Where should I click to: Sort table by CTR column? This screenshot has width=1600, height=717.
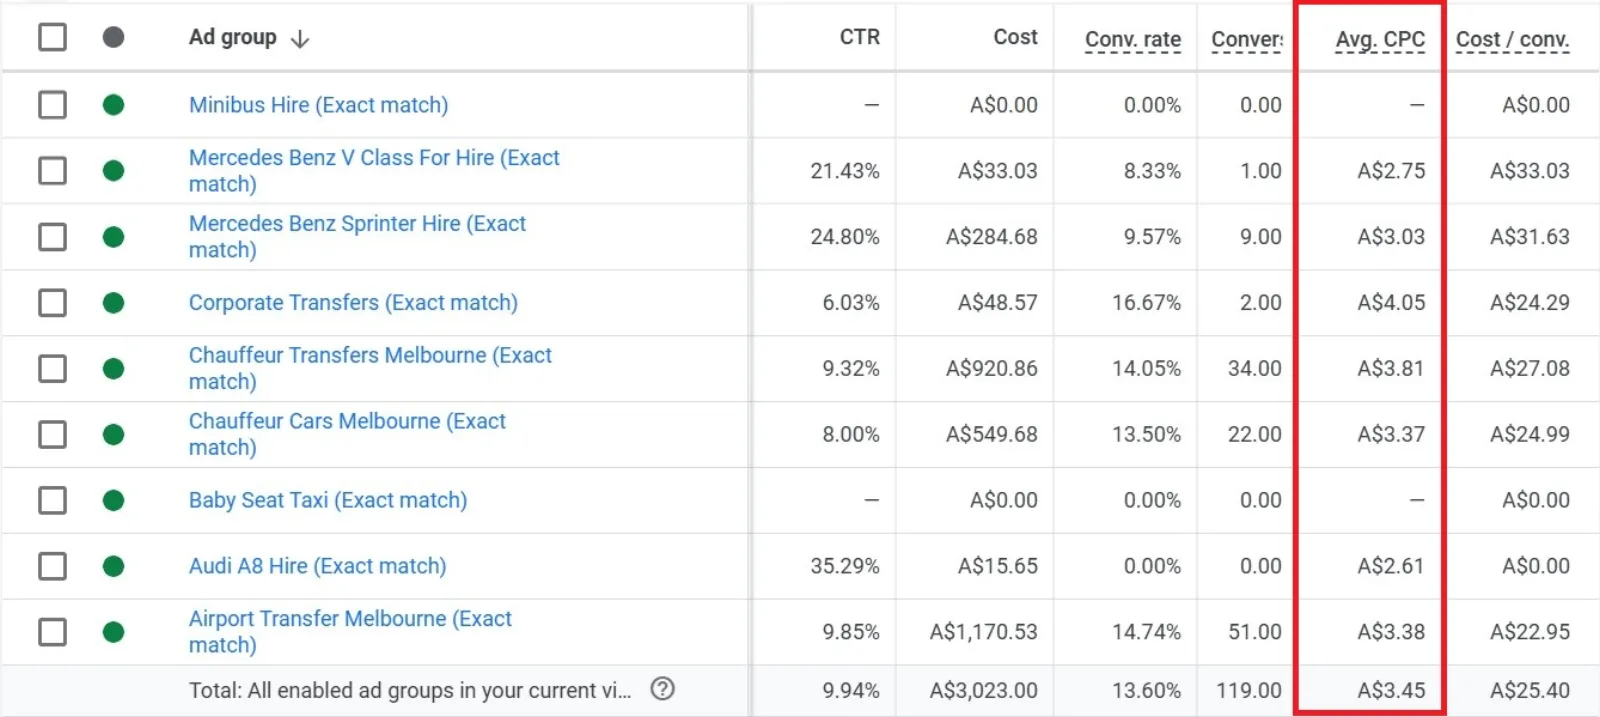(x=859, y=37)
